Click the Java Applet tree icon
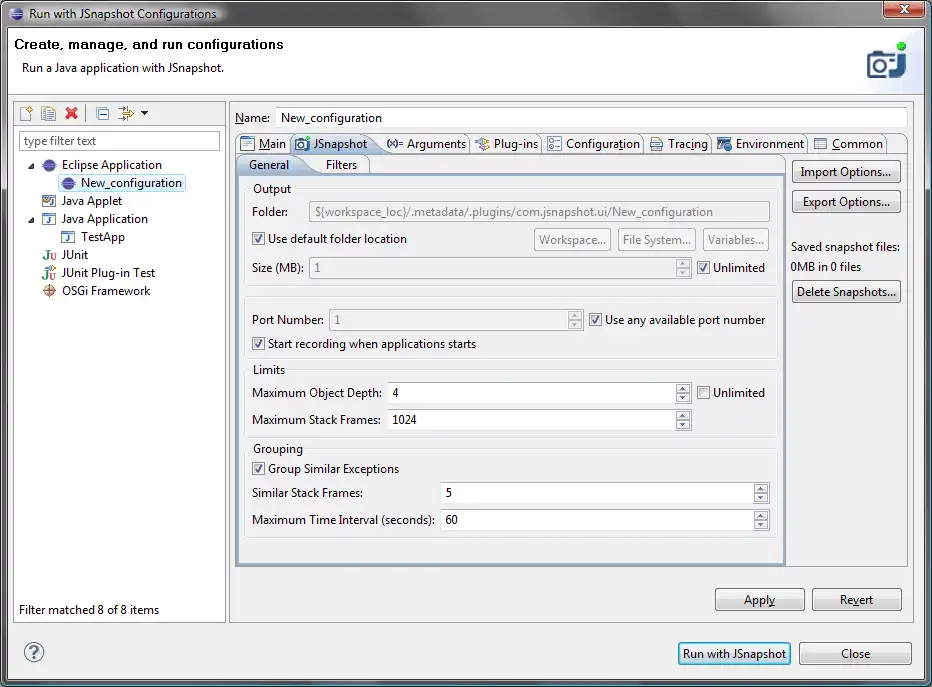 point(49,201)
